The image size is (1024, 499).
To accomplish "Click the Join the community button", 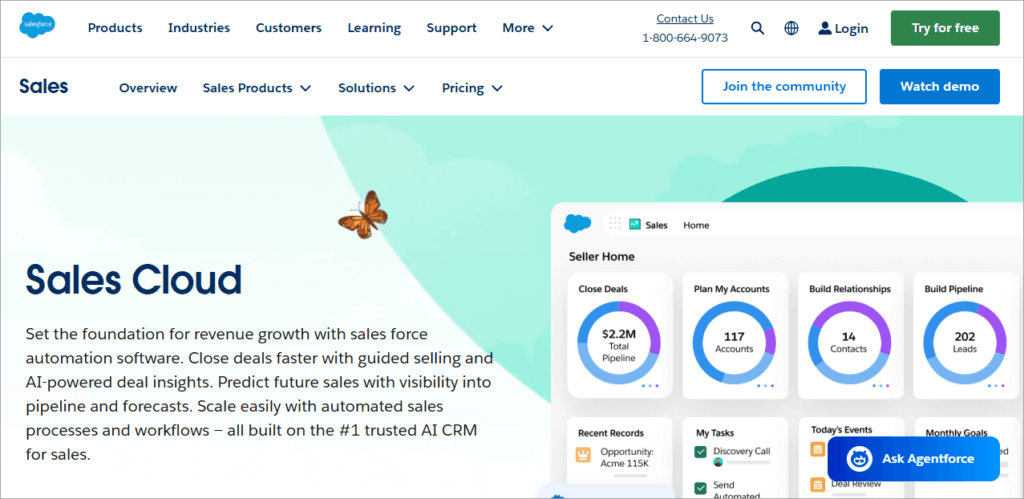I will [x=784, y=86].
